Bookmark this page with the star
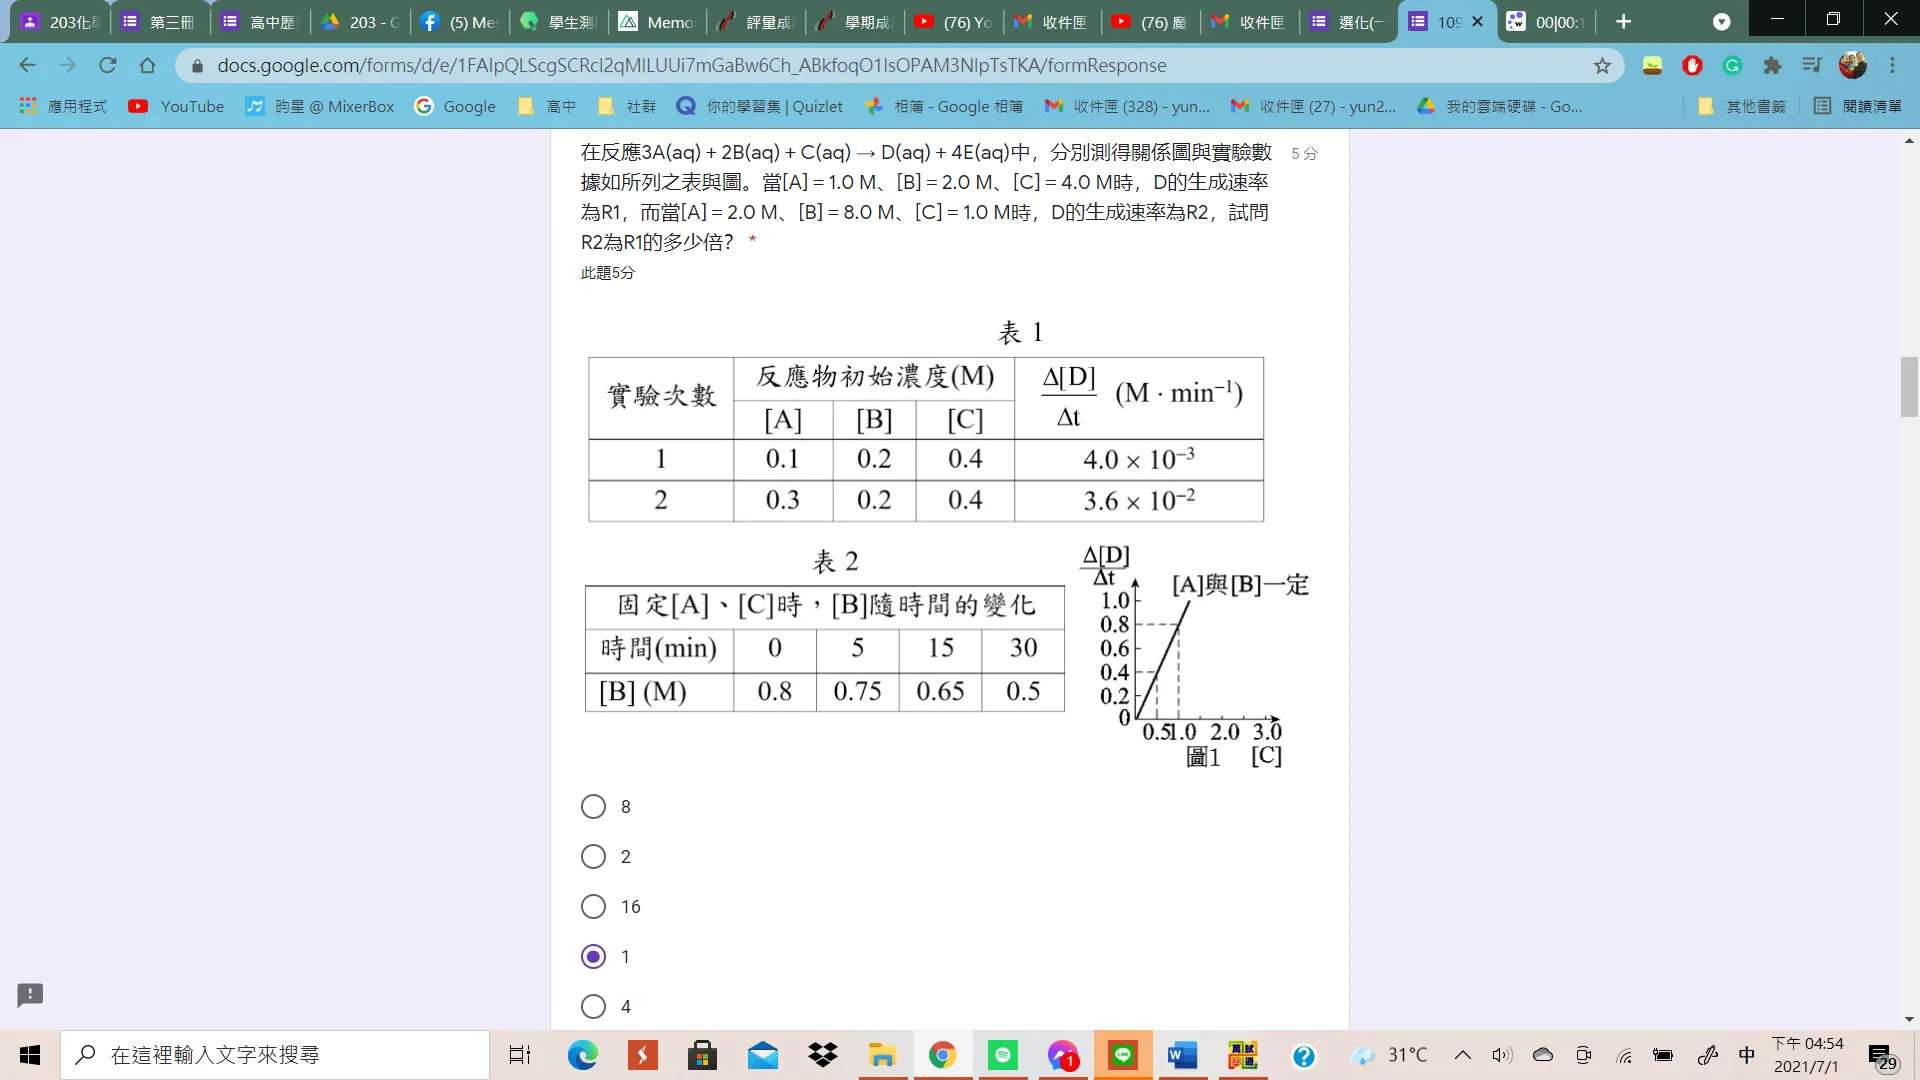 (1602, 65)
